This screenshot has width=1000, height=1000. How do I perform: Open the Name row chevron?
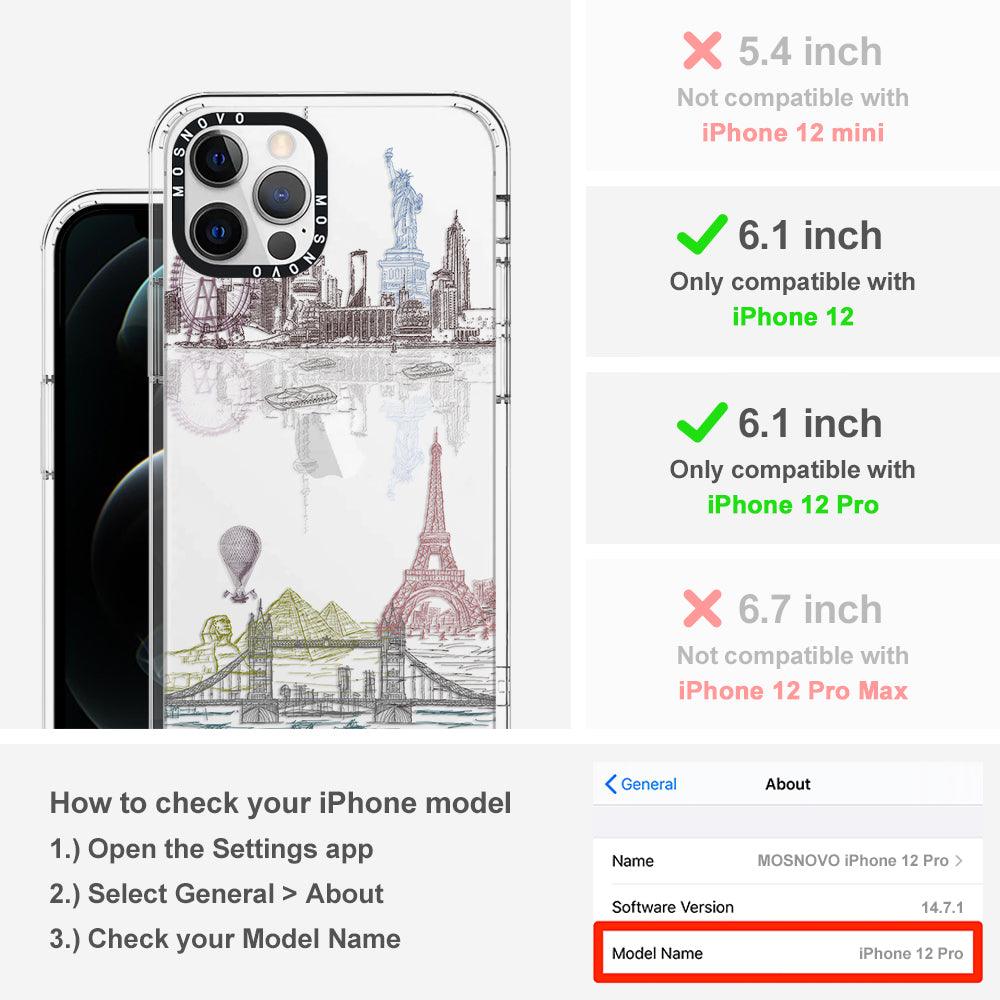pyautogui.click(x=959, y=860)
